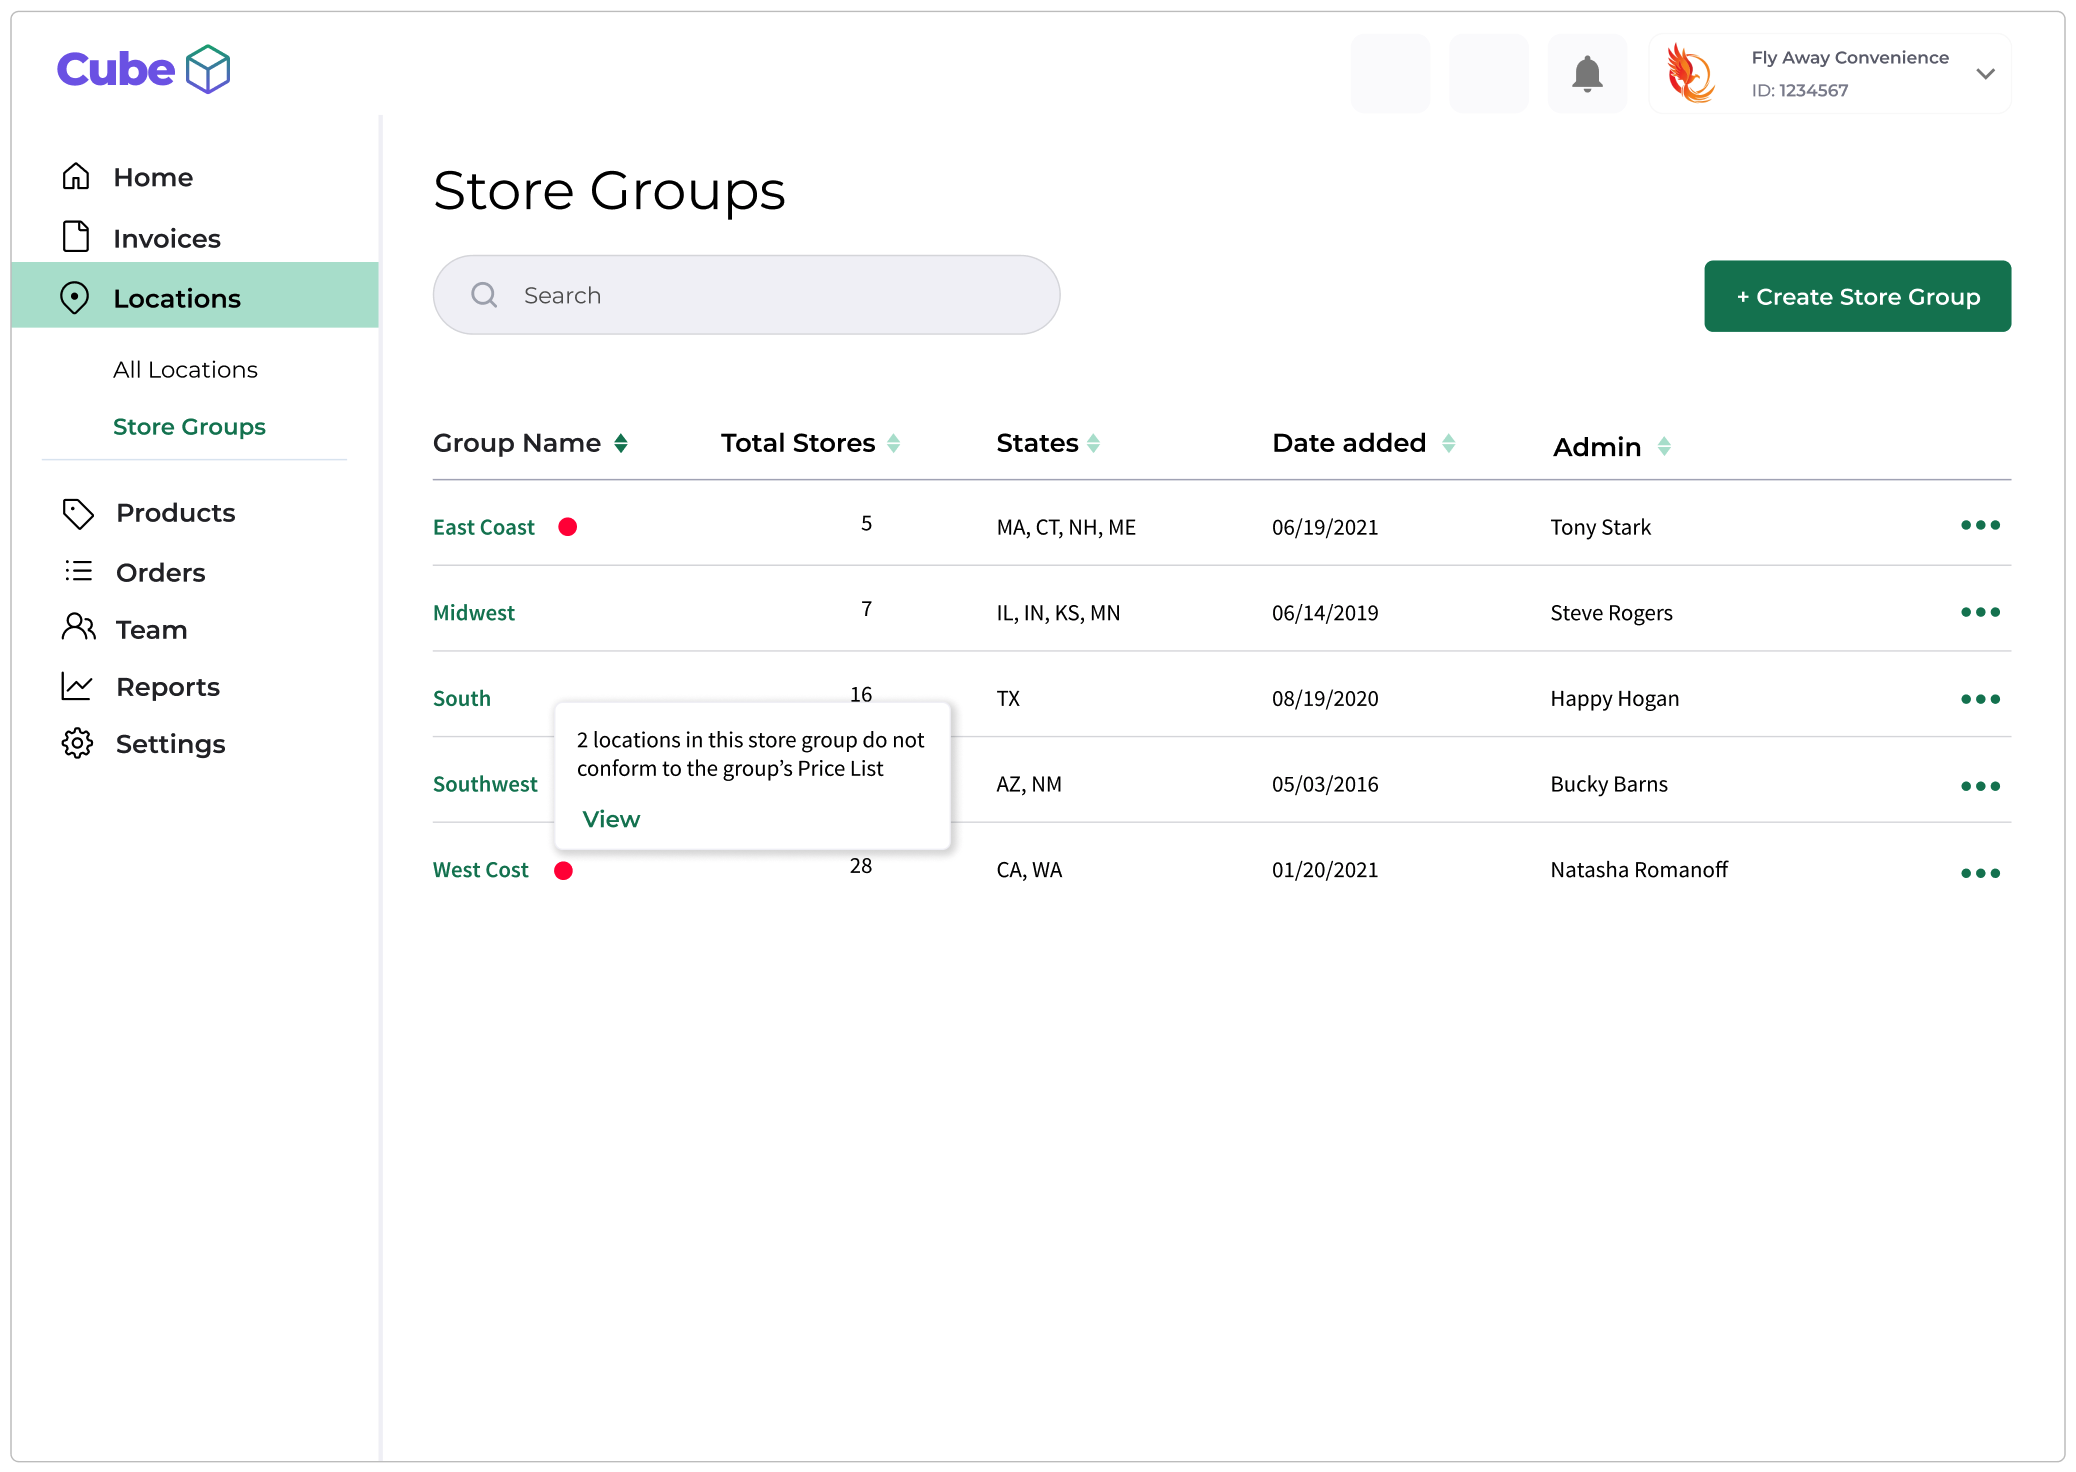Open Southwest store group

coord(485,784)
